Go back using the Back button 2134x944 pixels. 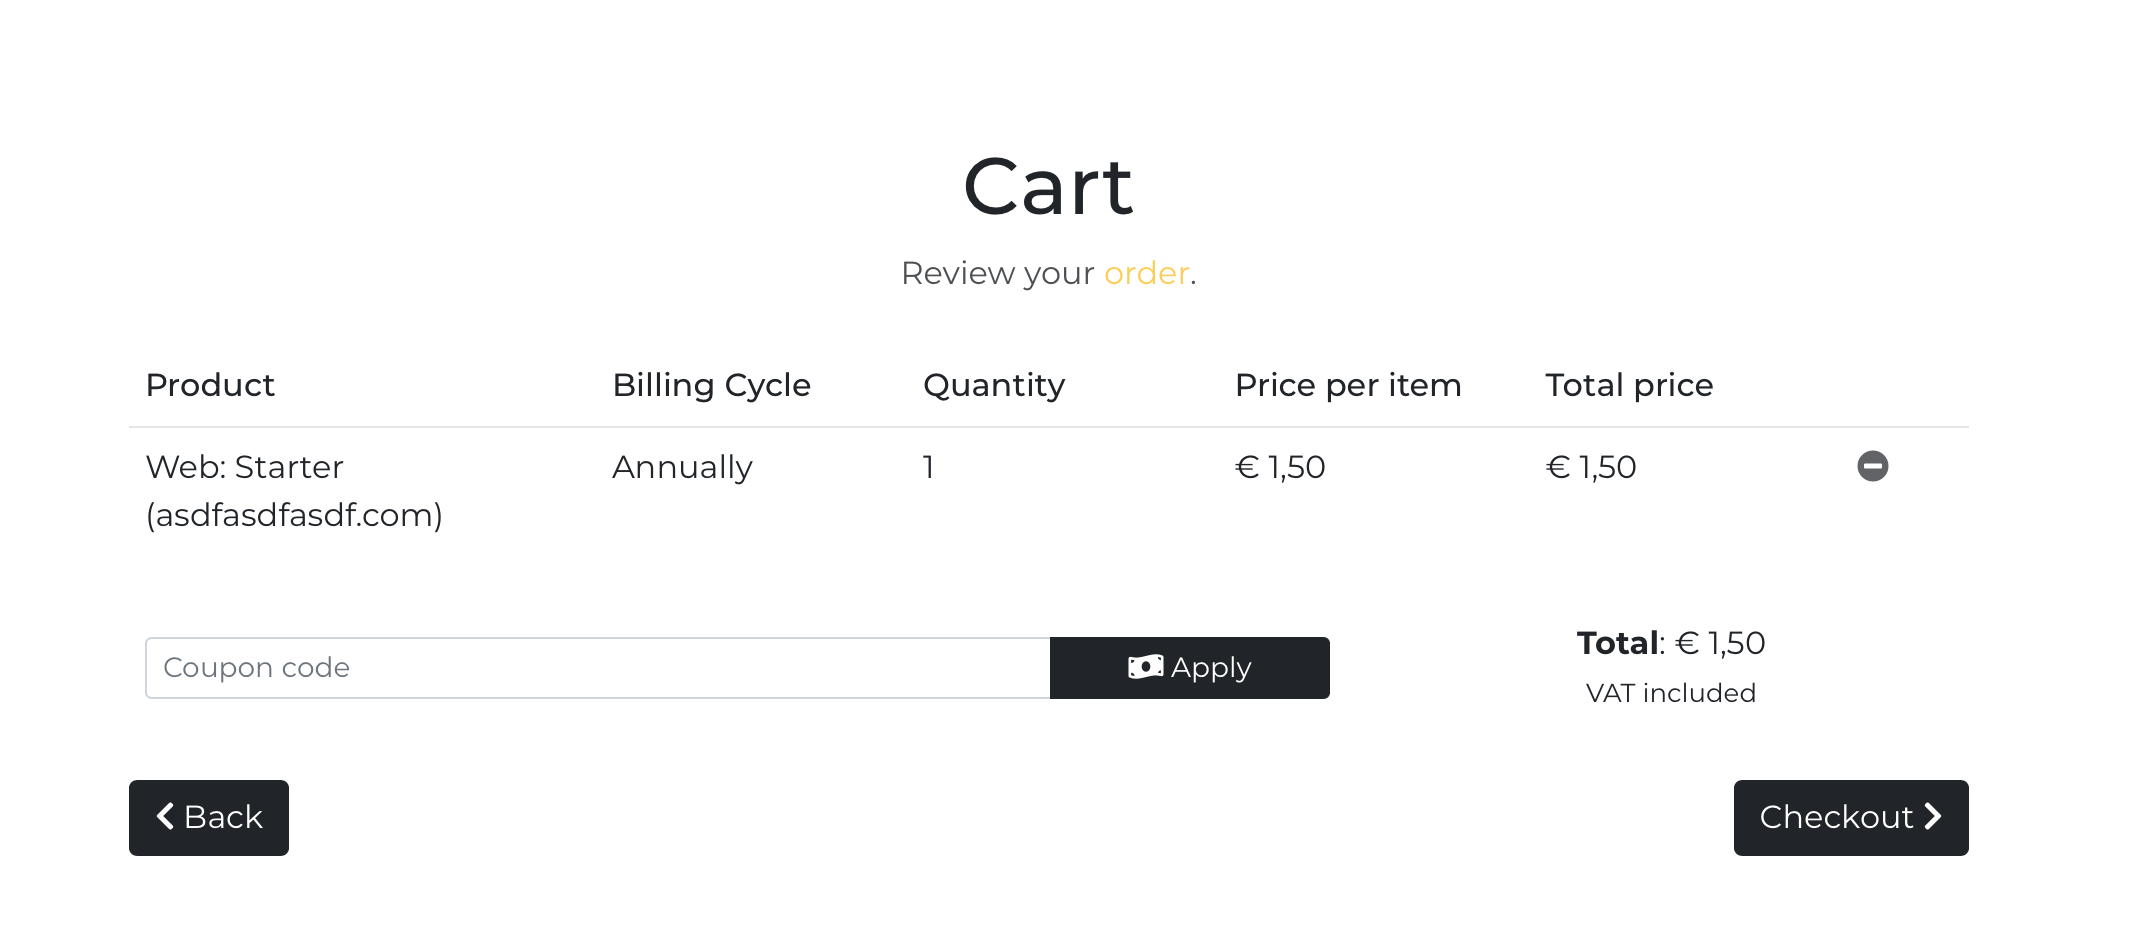click(209, 818)
